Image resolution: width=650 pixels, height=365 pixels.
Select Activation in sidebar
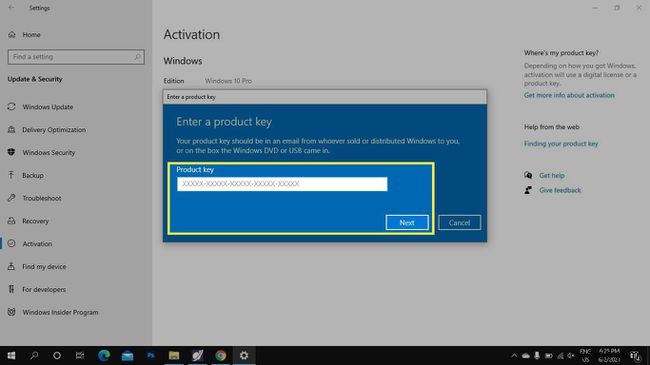37,243
